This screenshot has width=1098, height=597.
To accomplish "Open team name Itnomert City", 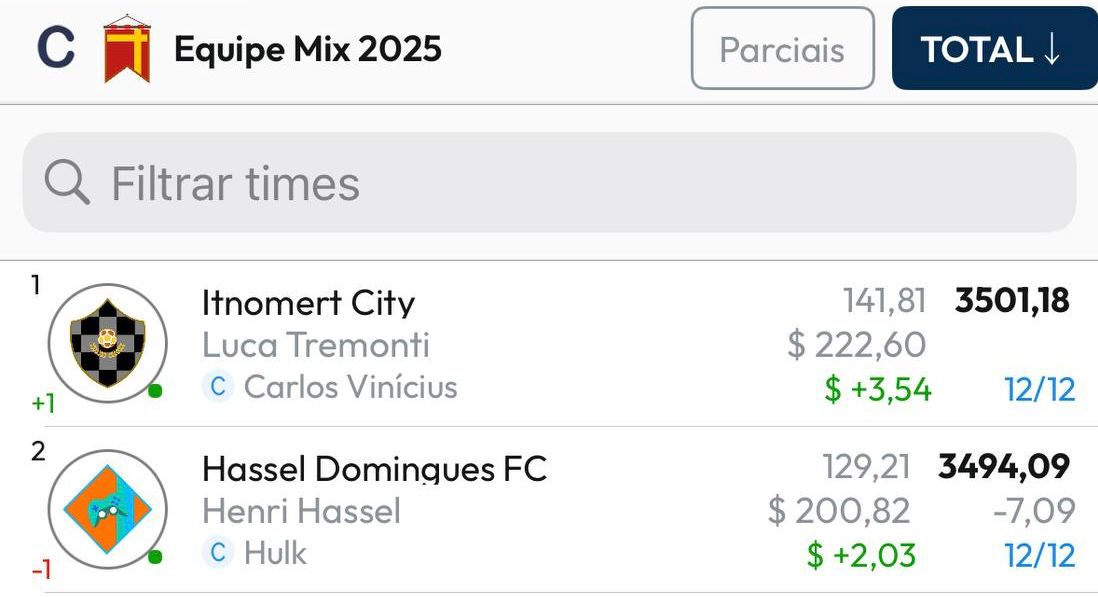I will [308, 303].
